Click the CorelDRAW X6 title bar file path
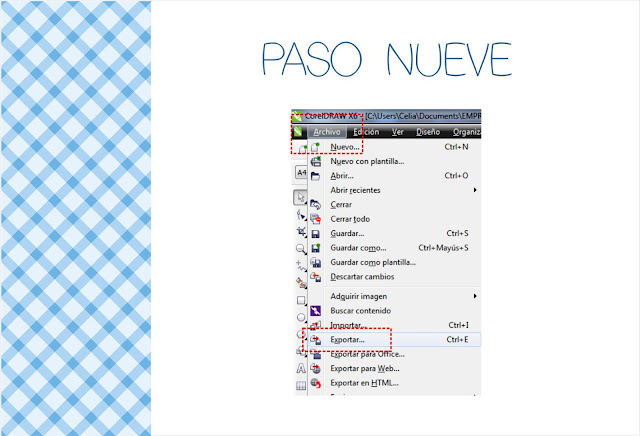Screen dimensions: 640x436 click(423, 116)
